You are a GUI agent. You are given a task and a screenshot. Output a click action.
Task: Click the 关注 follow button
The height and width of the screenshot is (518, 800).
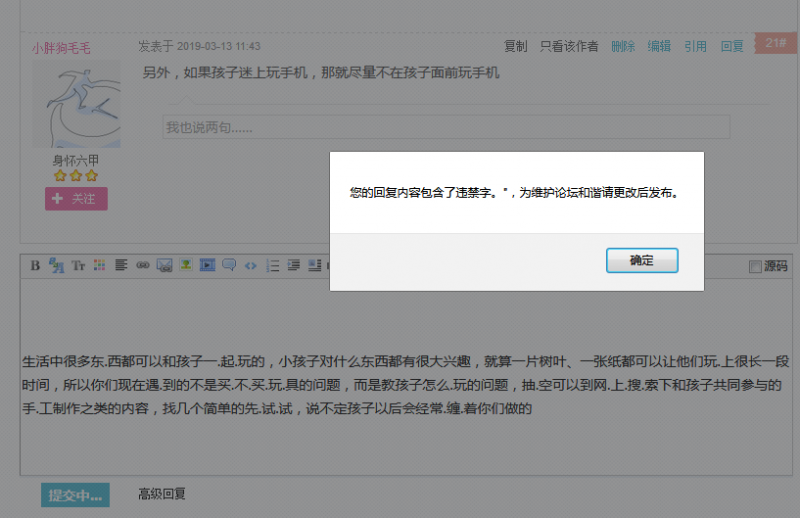pos(76,199)
